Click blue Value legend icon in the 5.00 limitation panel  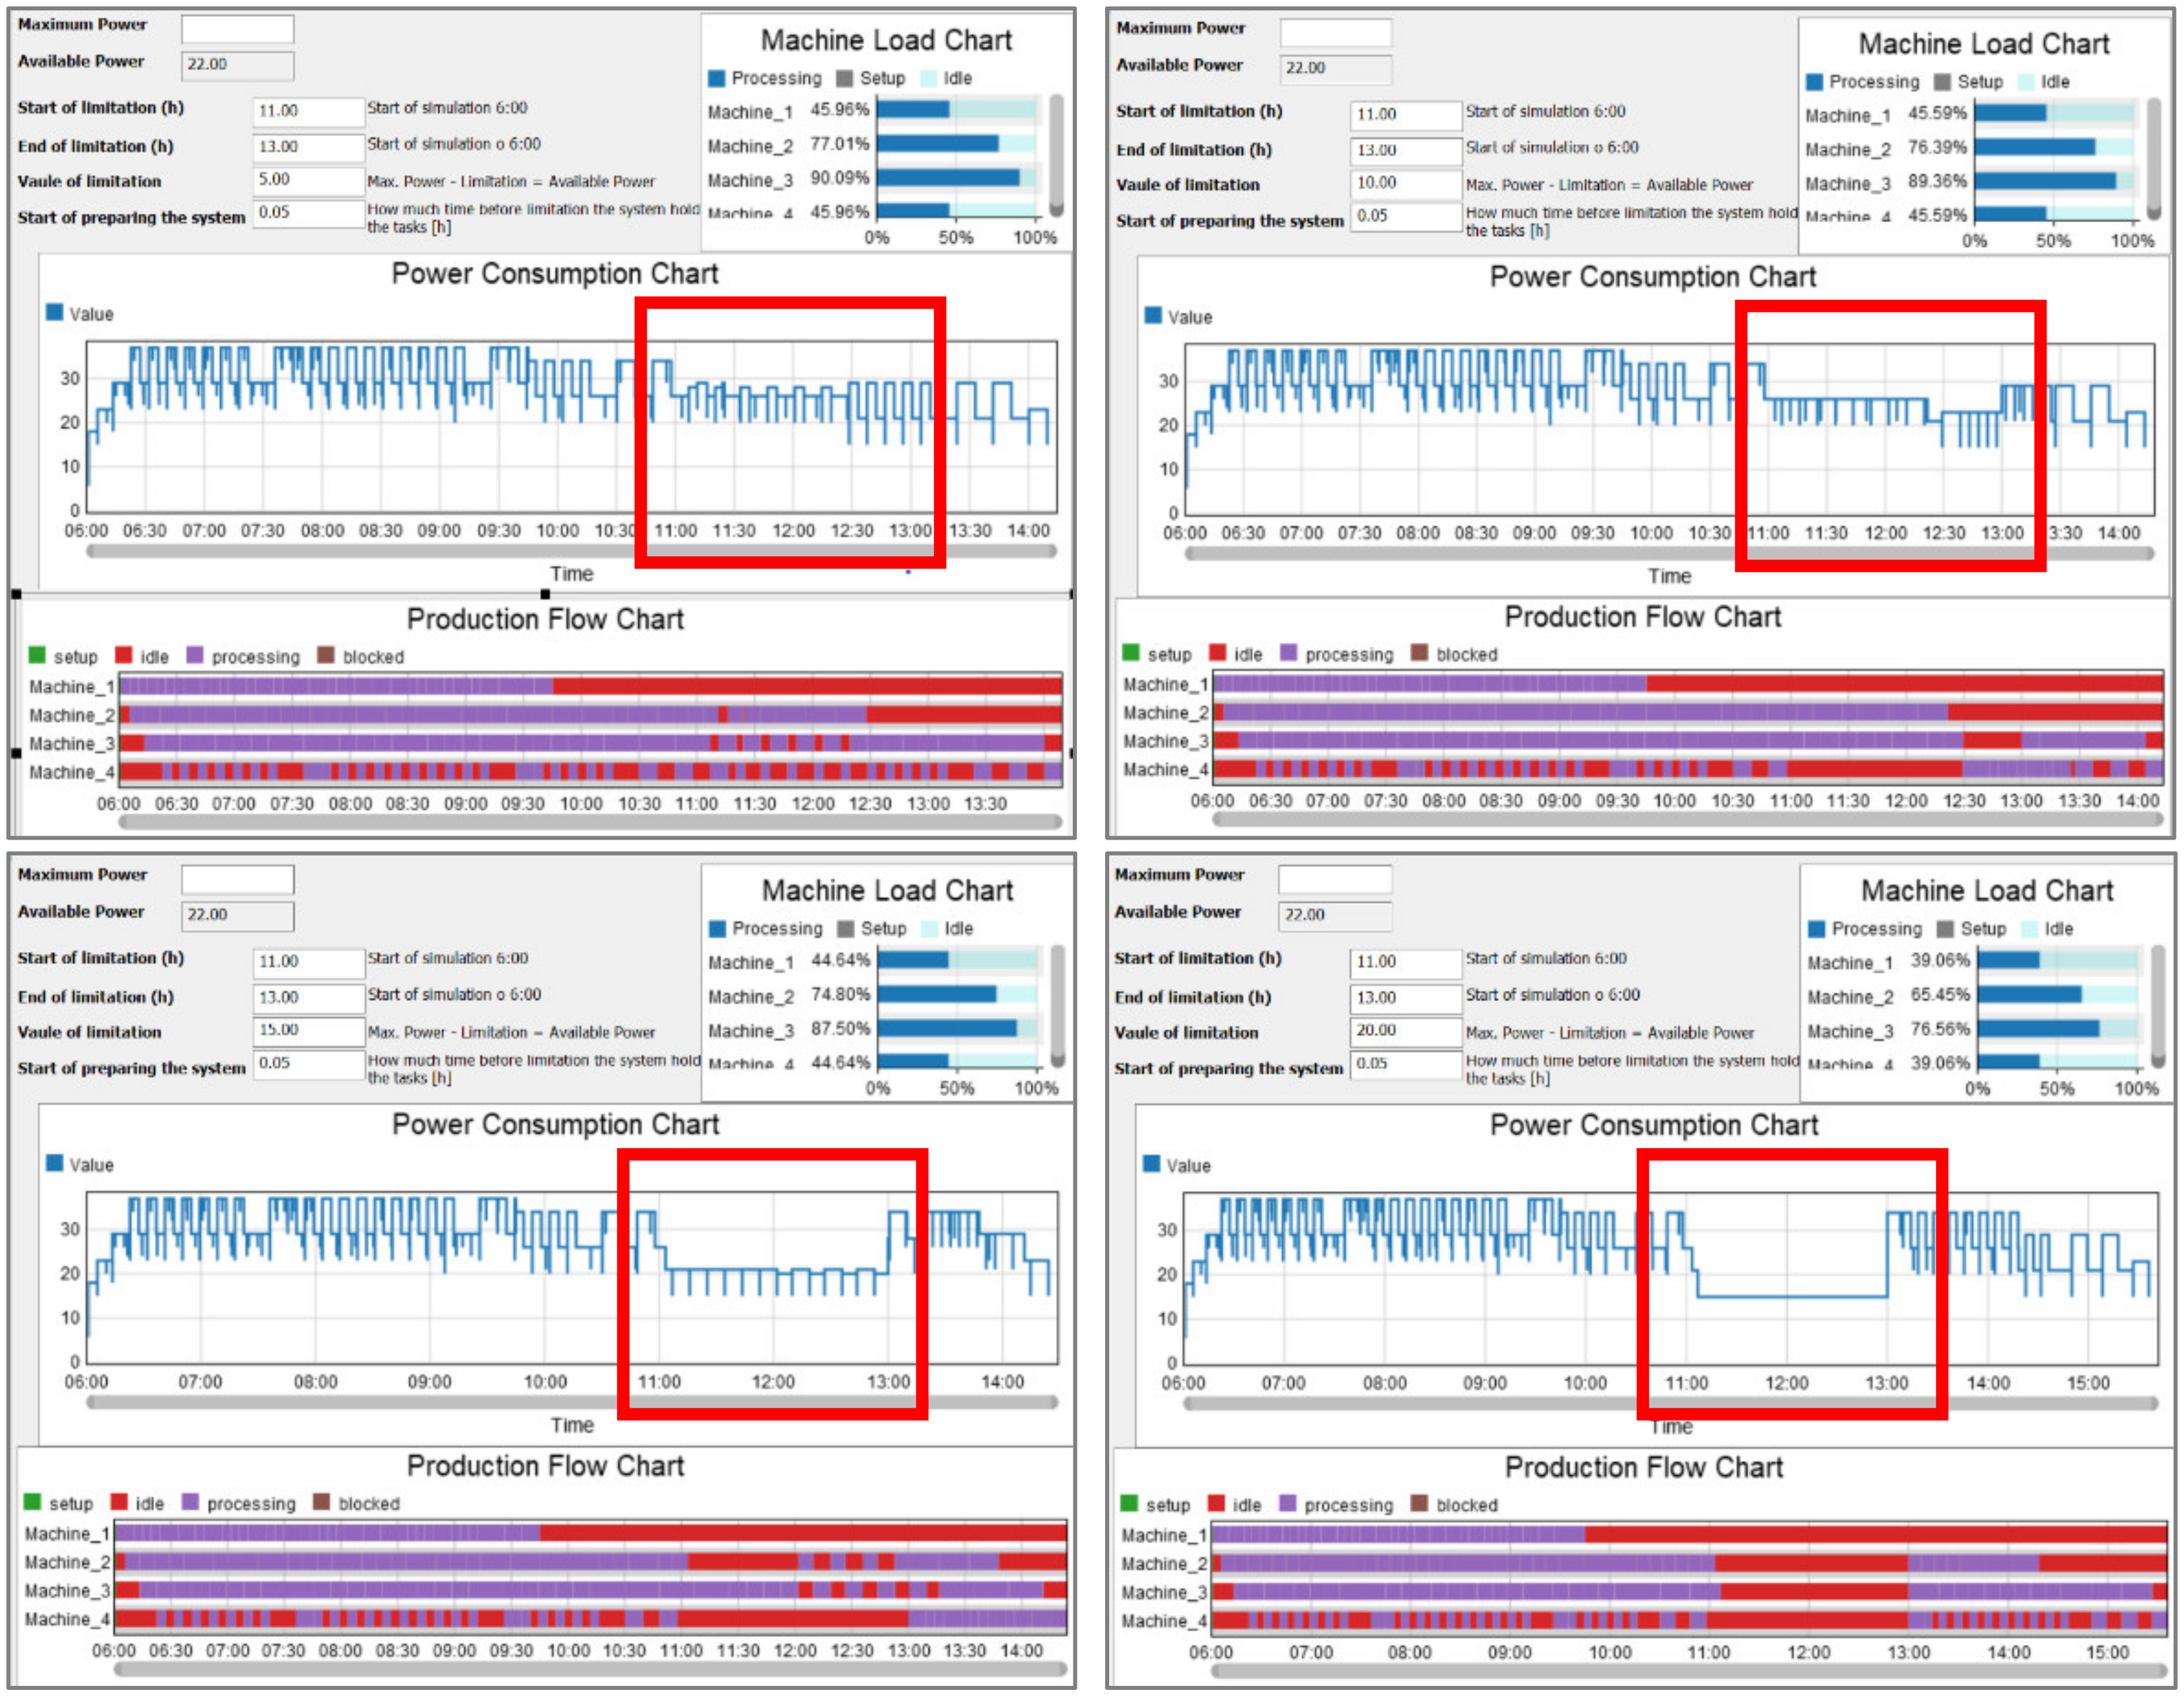pyautogui.click(x=55, y=312)
